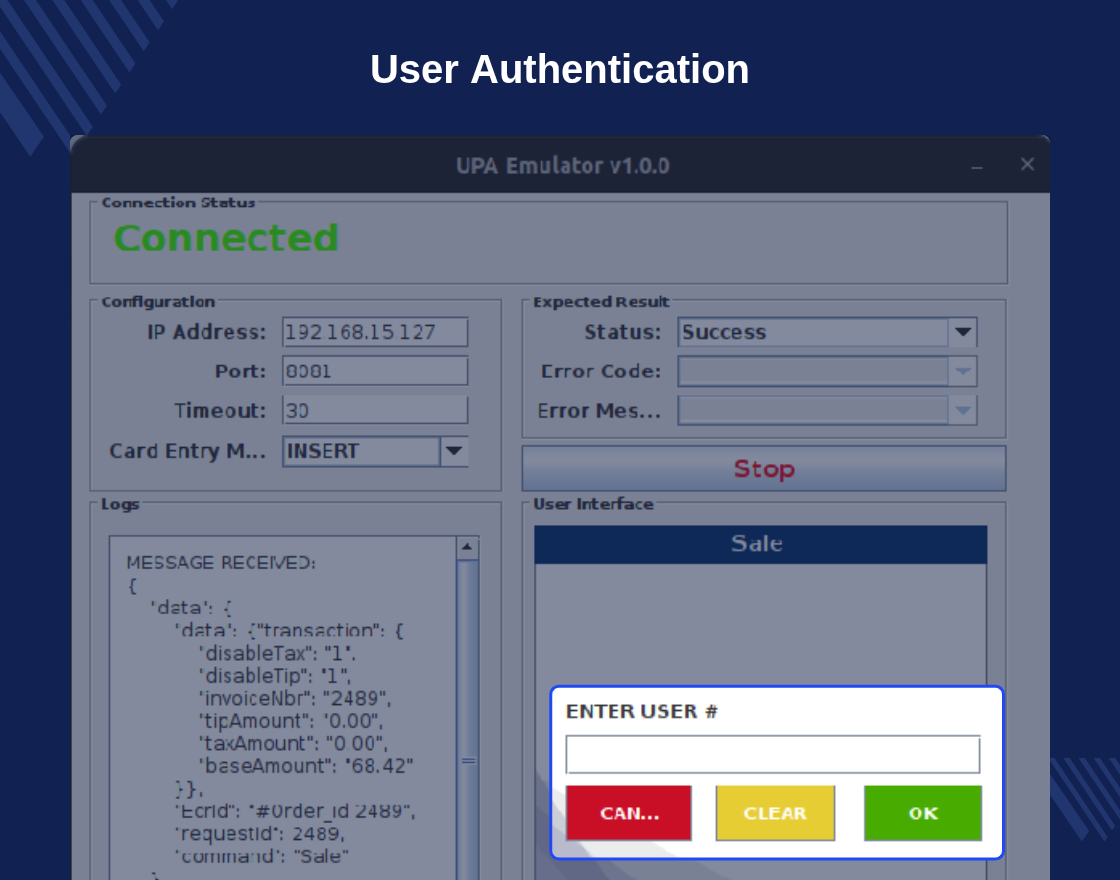The width and height of the screenshot is (1120, 880).
Task: Click the Error Code combo box field
Action: [813, 371]
